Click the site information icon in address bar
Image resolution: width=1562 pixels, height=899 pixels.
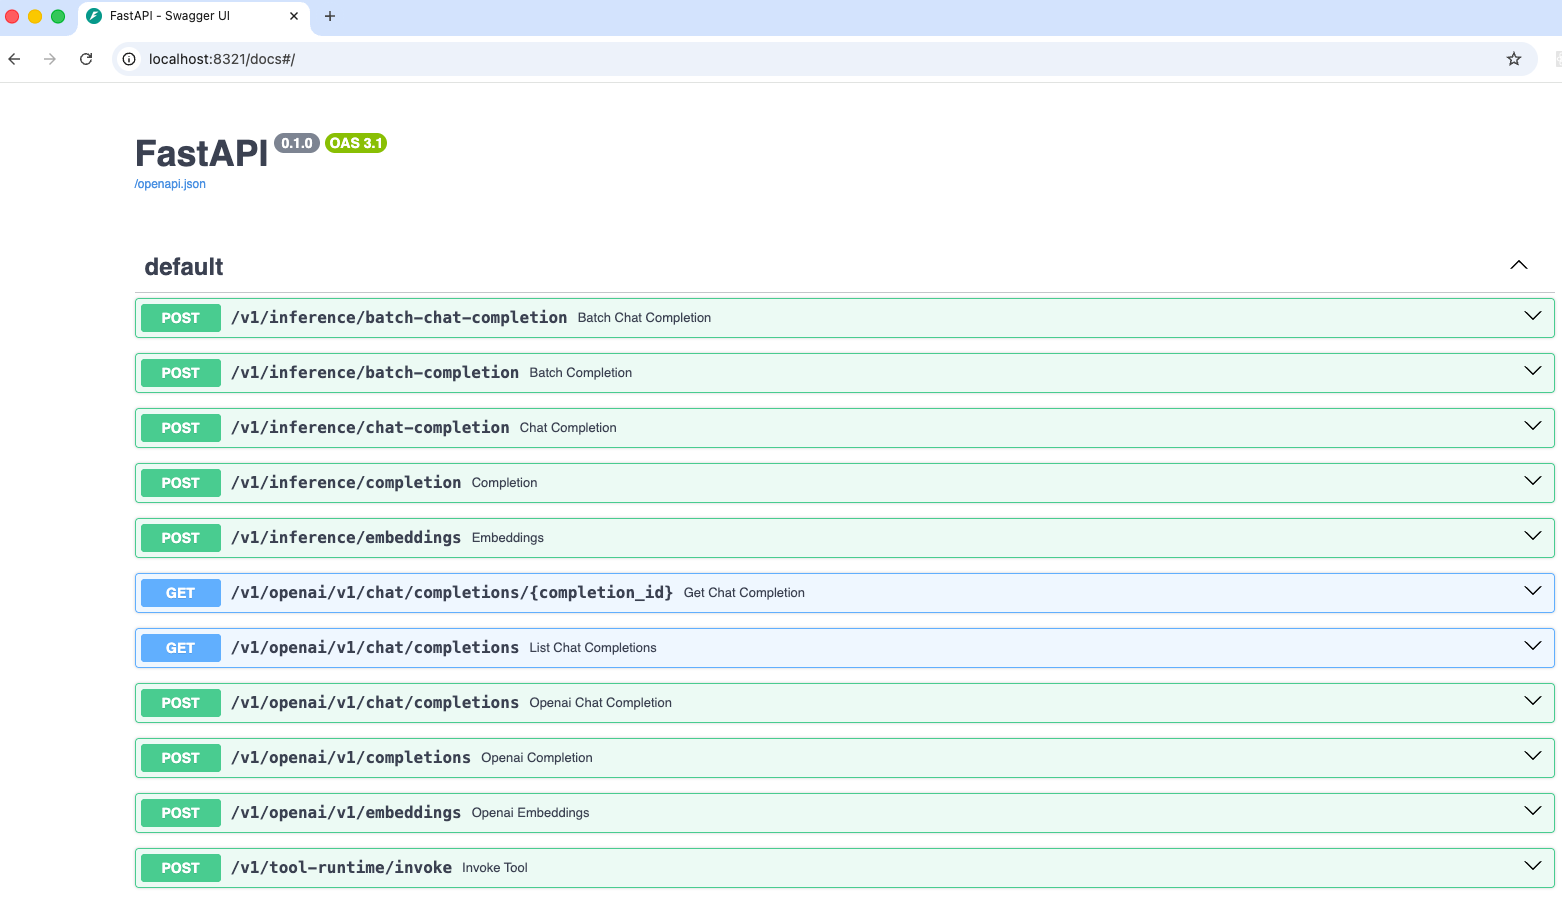pos(129,59)
